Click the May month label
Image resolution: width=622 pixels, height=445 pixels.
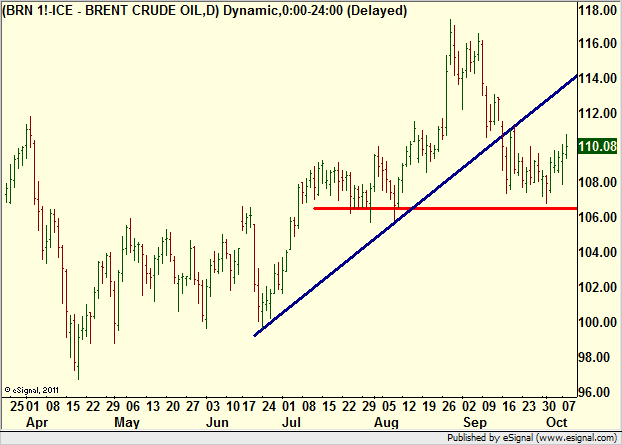click(x=127, y=422)
